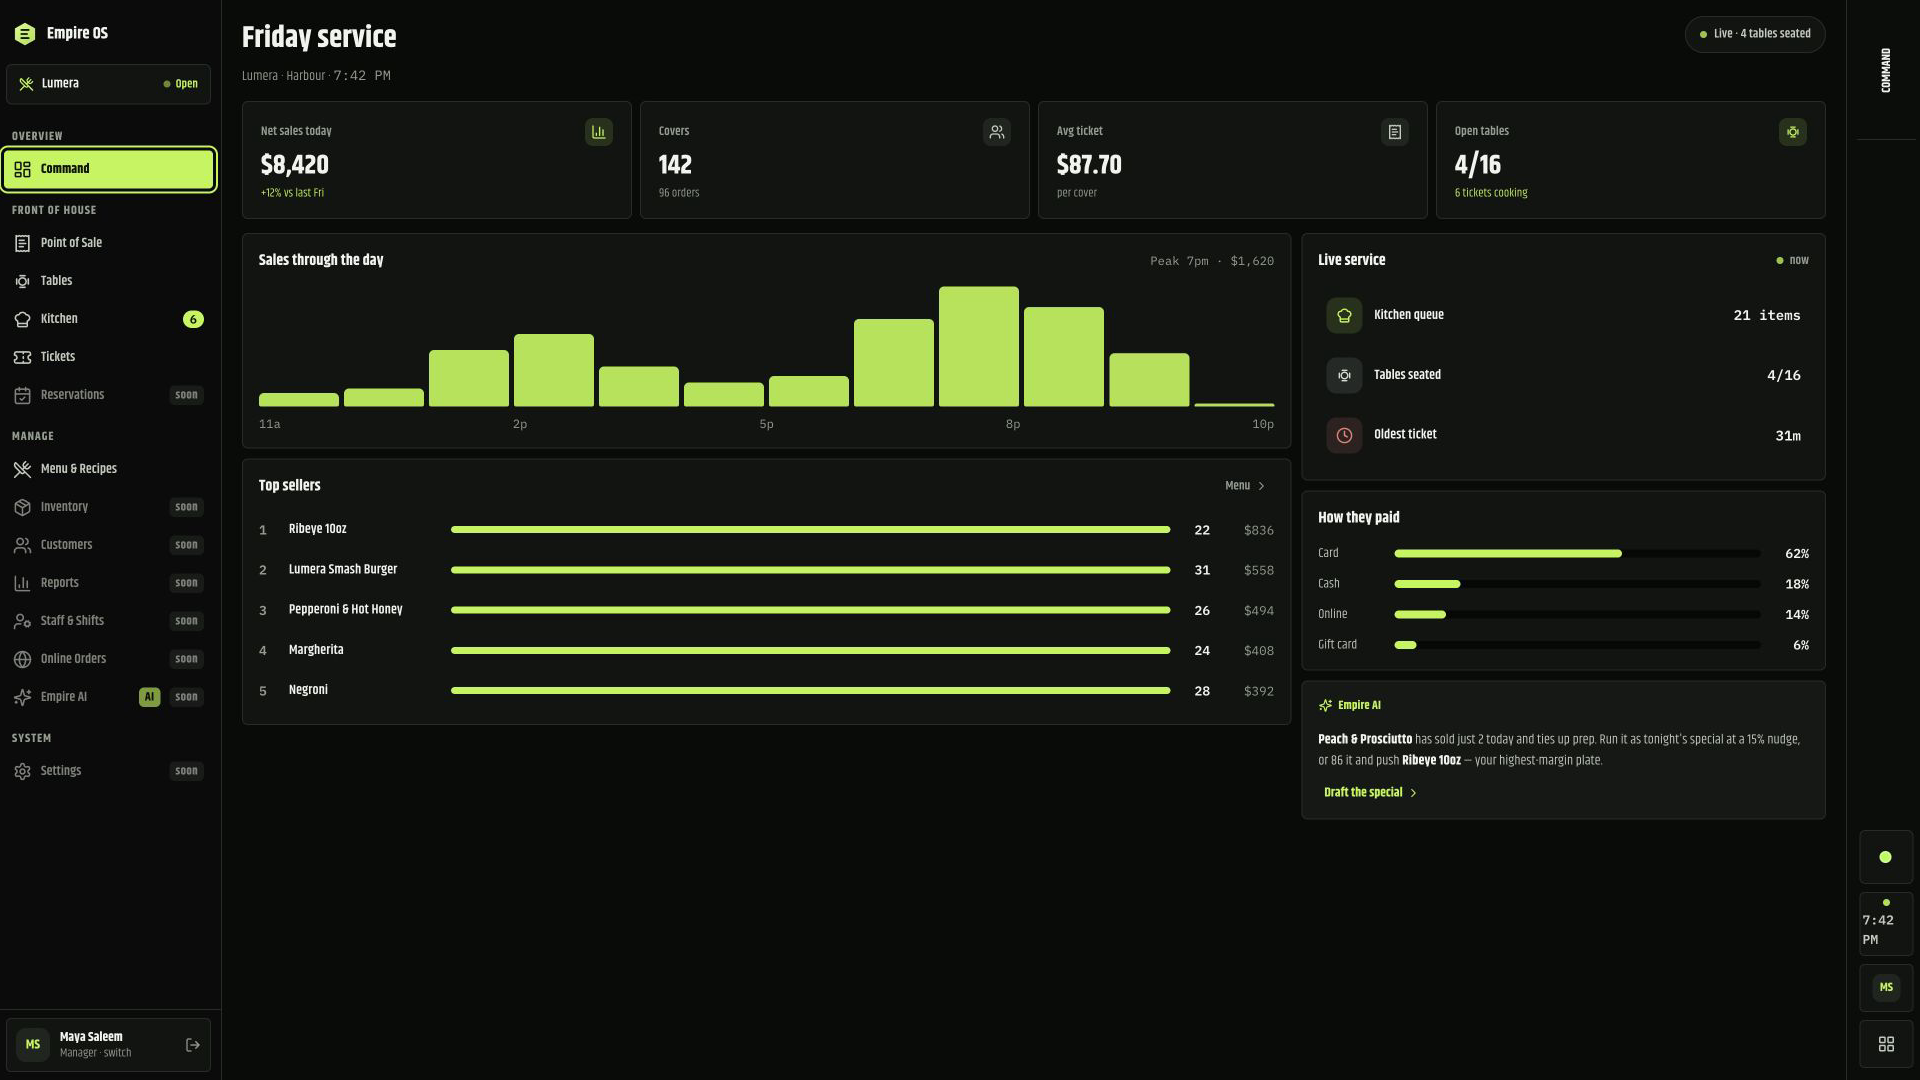Click the Negroni top seller row
Screen dimensions: 1920x1080
pos(766,691)
